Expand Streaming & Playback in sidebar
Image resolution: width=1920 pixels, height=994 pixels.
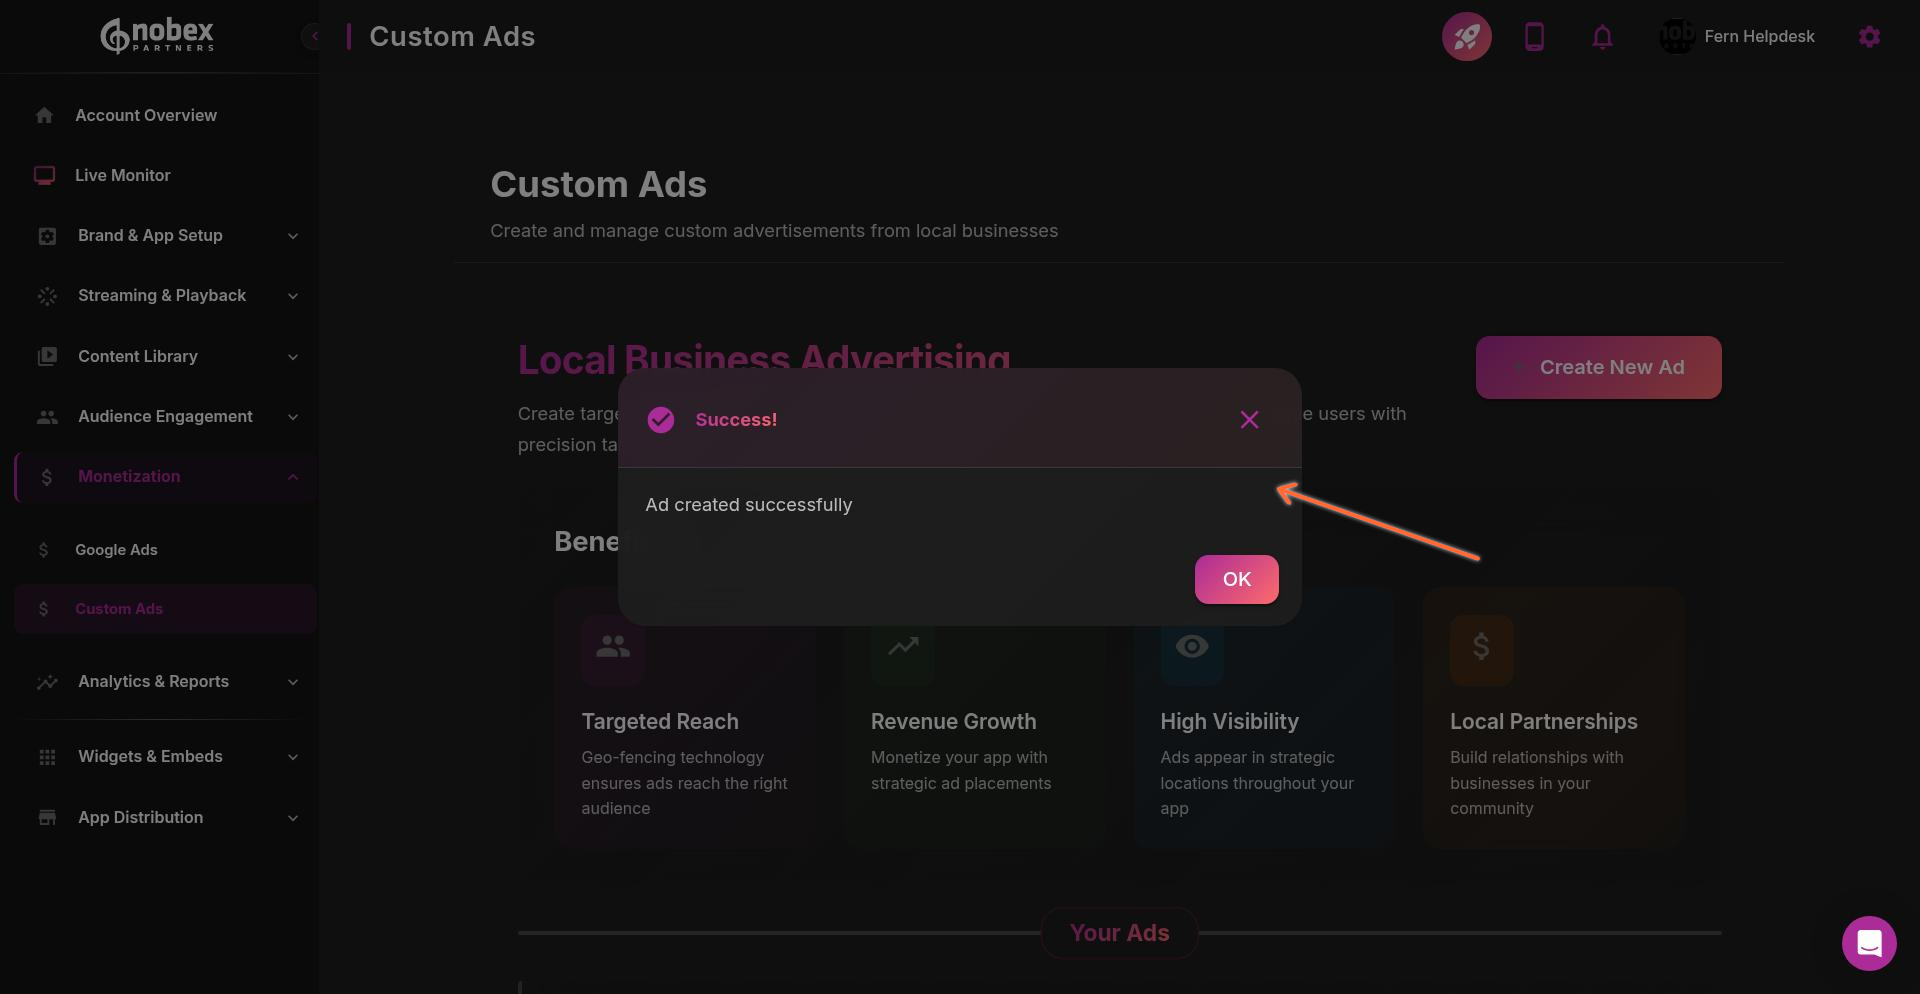(x=292, y=296)
